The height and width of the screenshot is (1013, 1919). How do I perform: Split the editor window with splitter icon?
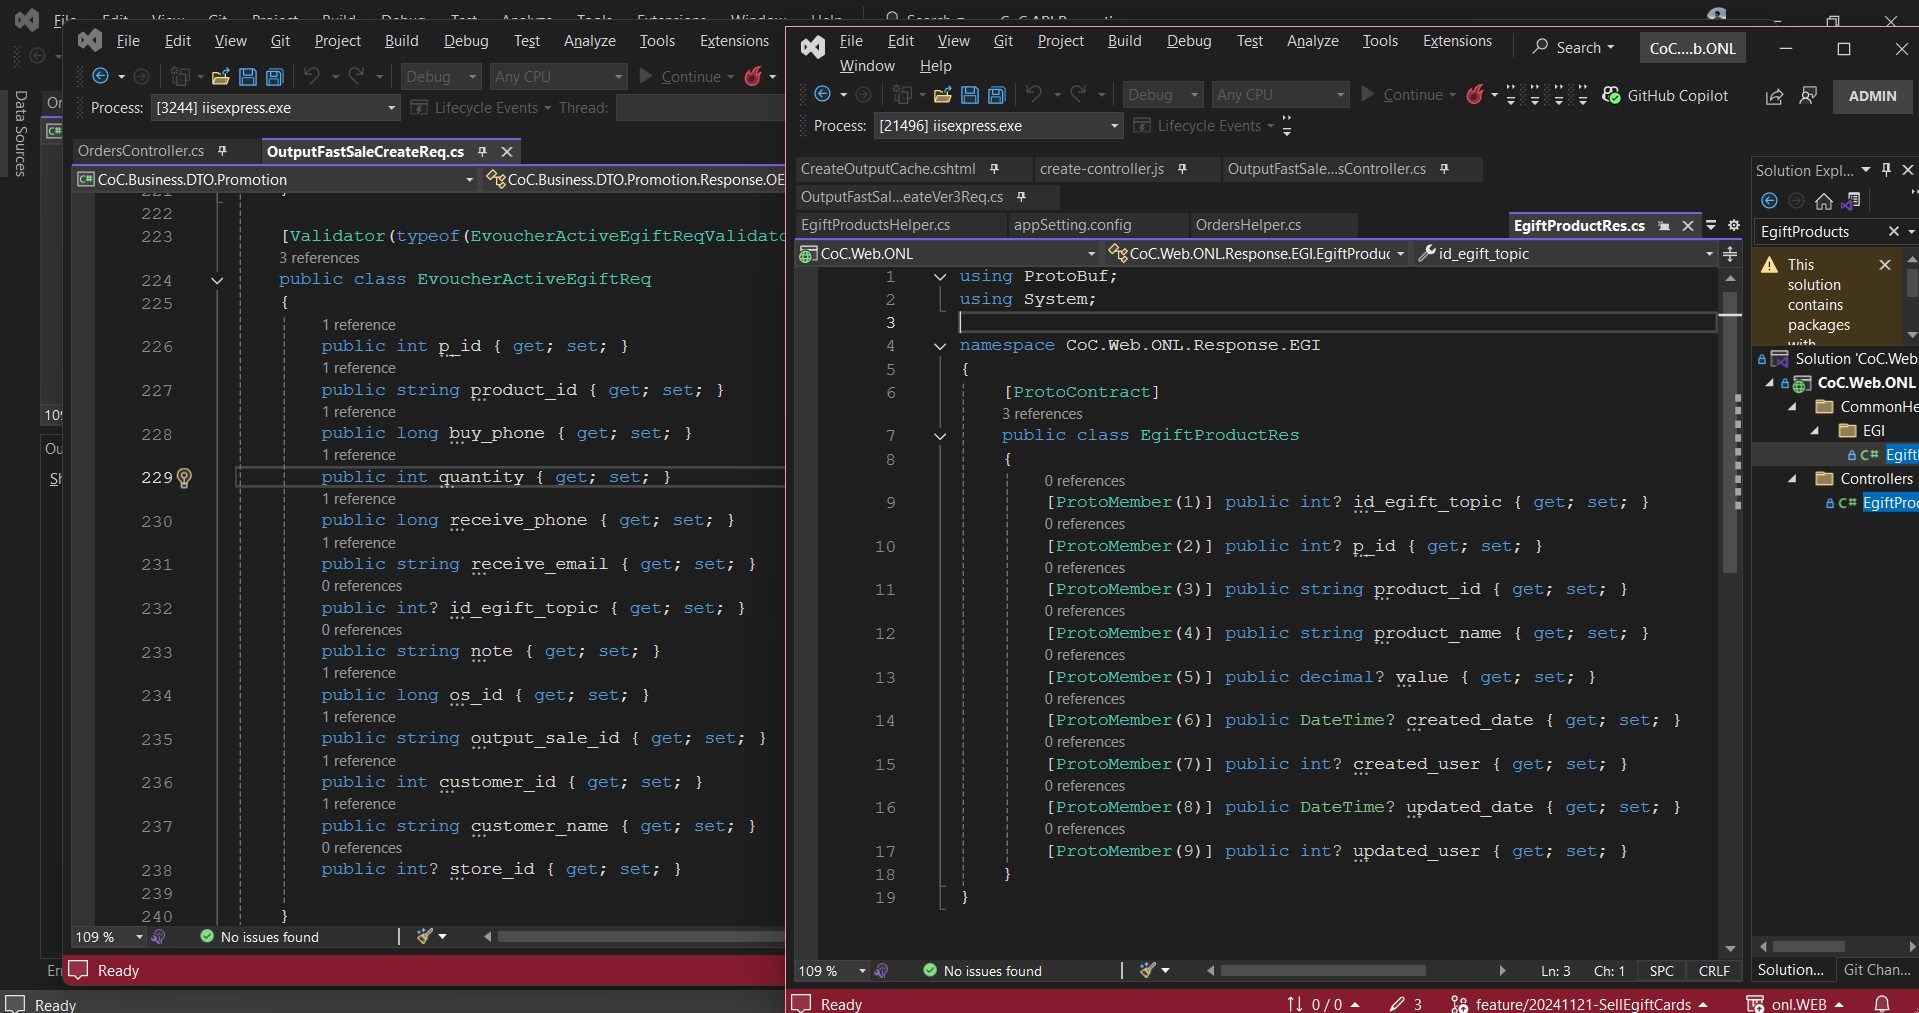click(1730, 254)
